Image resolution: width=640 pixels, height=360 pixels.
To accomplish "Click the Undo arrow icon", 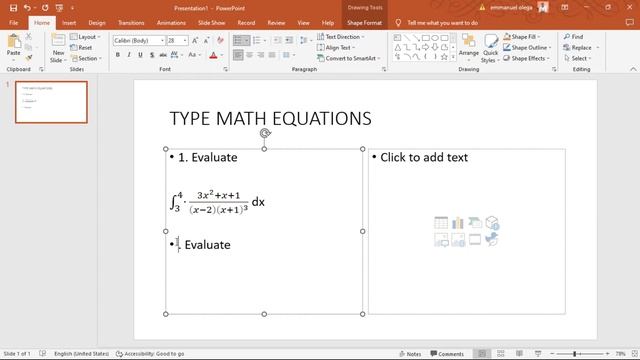I will pyautogui.click(x=27, y=8).
